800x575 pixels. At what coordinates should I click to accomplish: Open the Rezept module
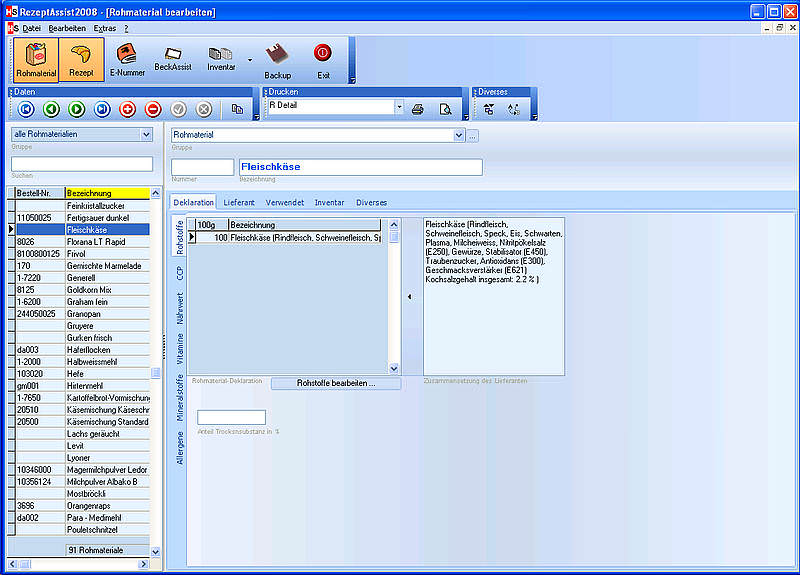pos(81,60)
